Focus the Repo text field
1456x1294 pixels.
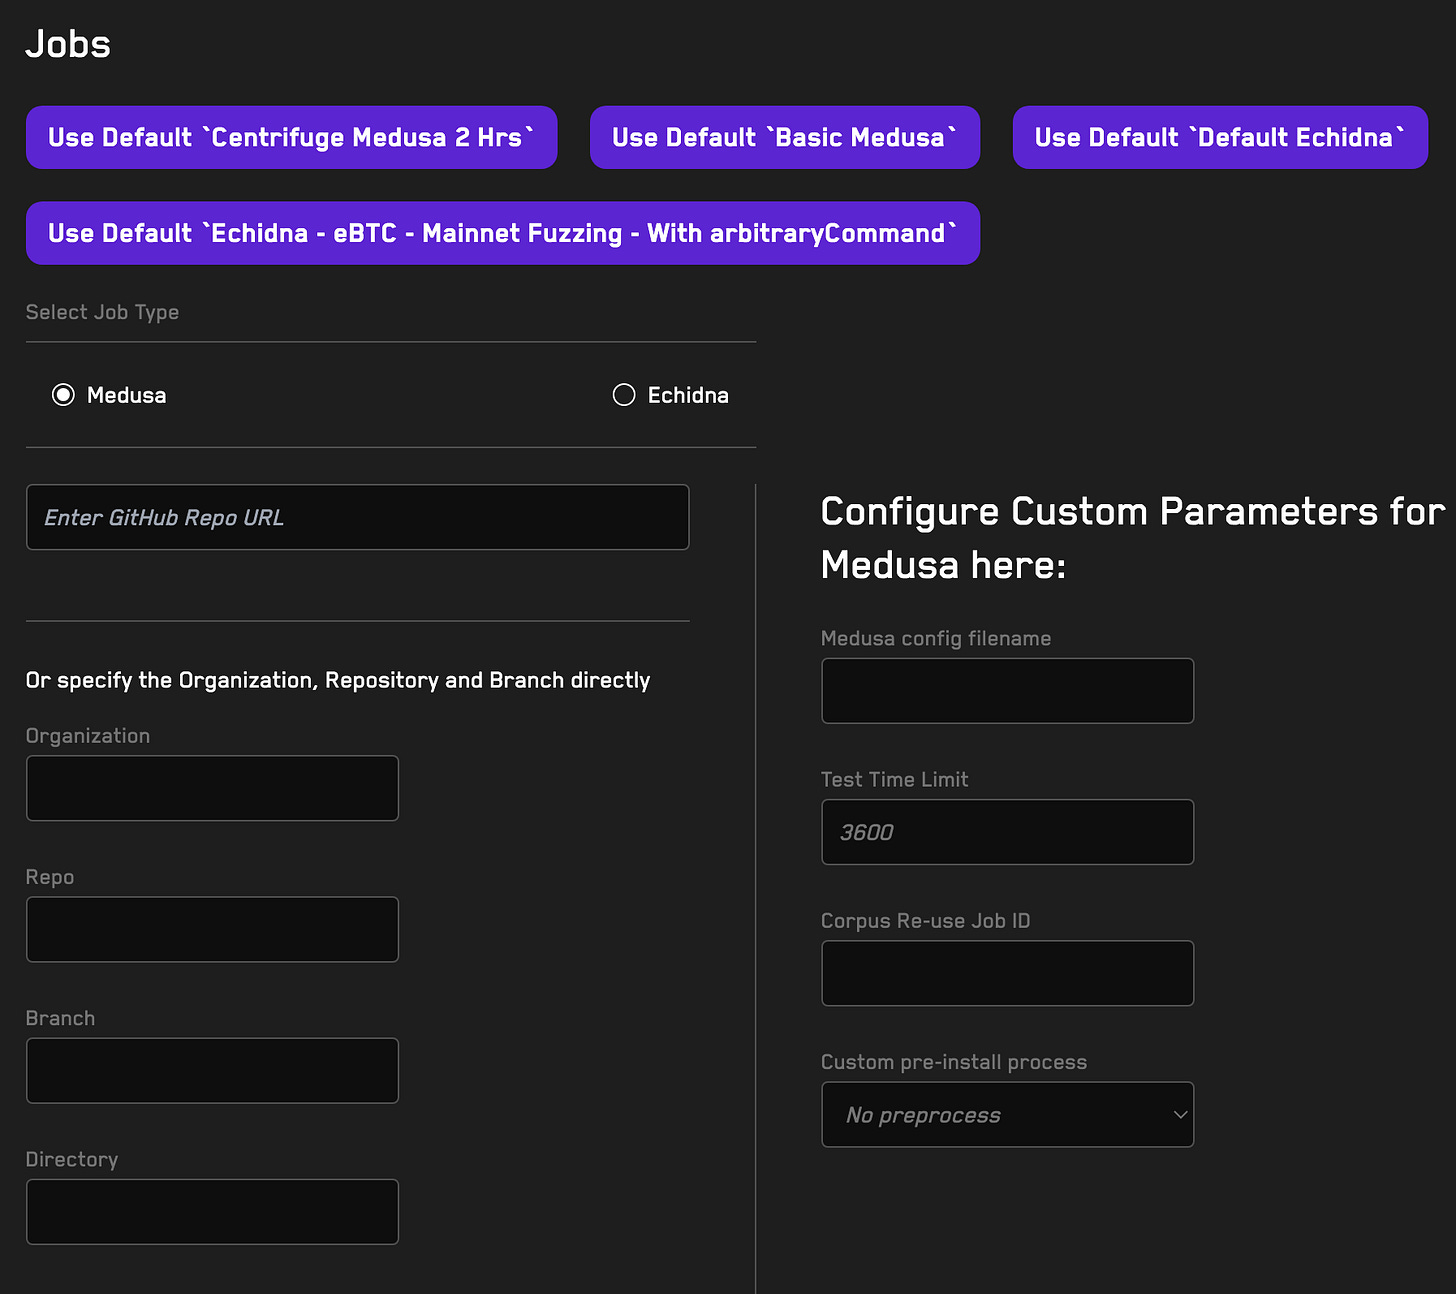212,929
